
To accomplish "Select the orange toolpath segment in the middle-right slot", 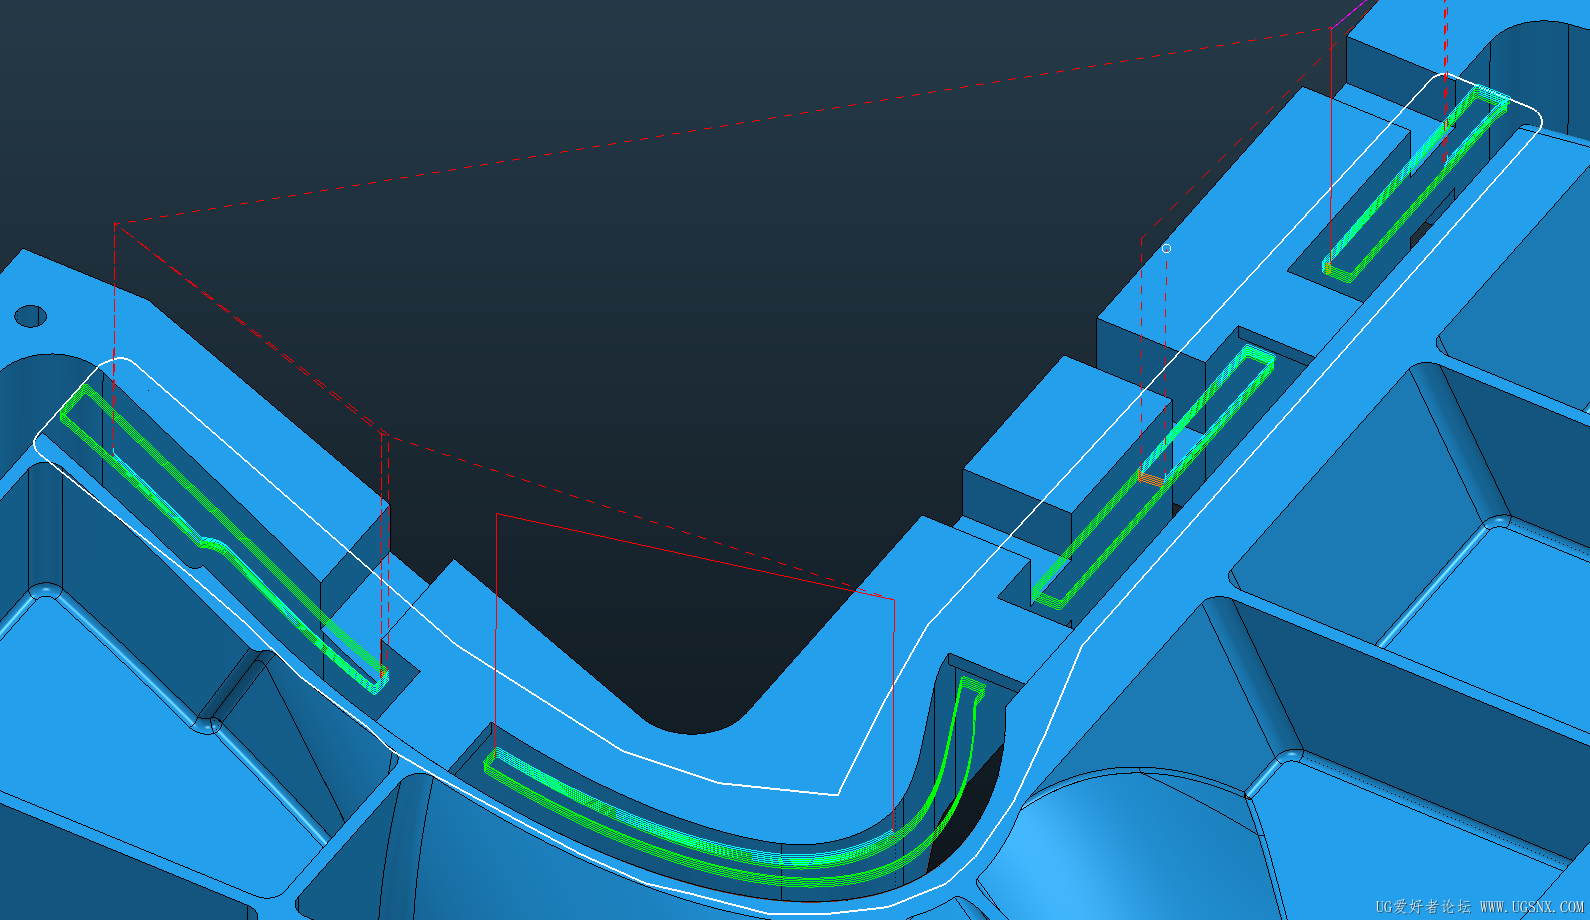I will click(x=1150, y=479).
